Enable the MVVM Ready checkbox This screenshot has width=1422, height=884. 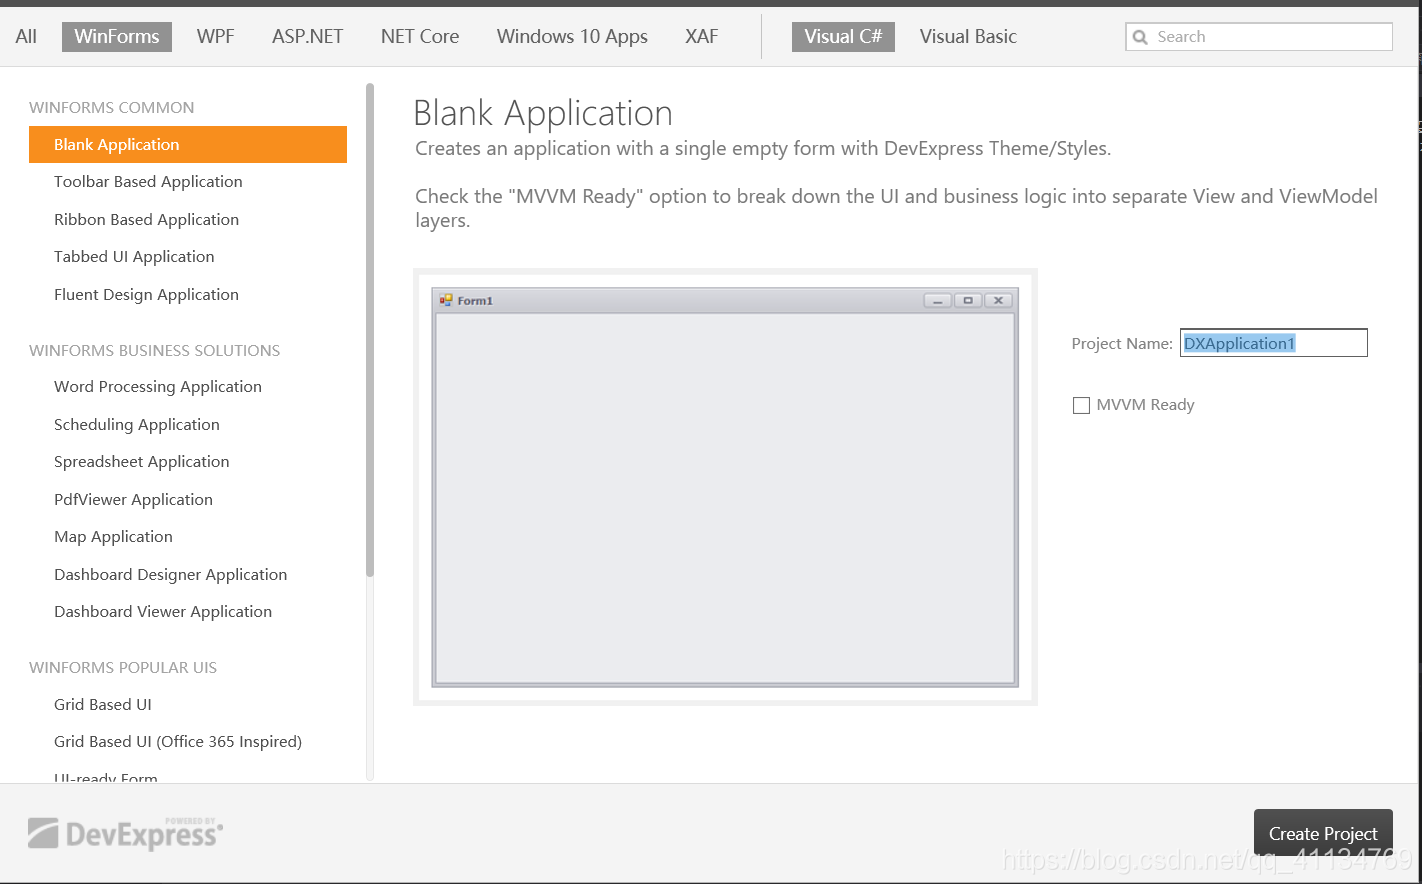[1081, 405]
